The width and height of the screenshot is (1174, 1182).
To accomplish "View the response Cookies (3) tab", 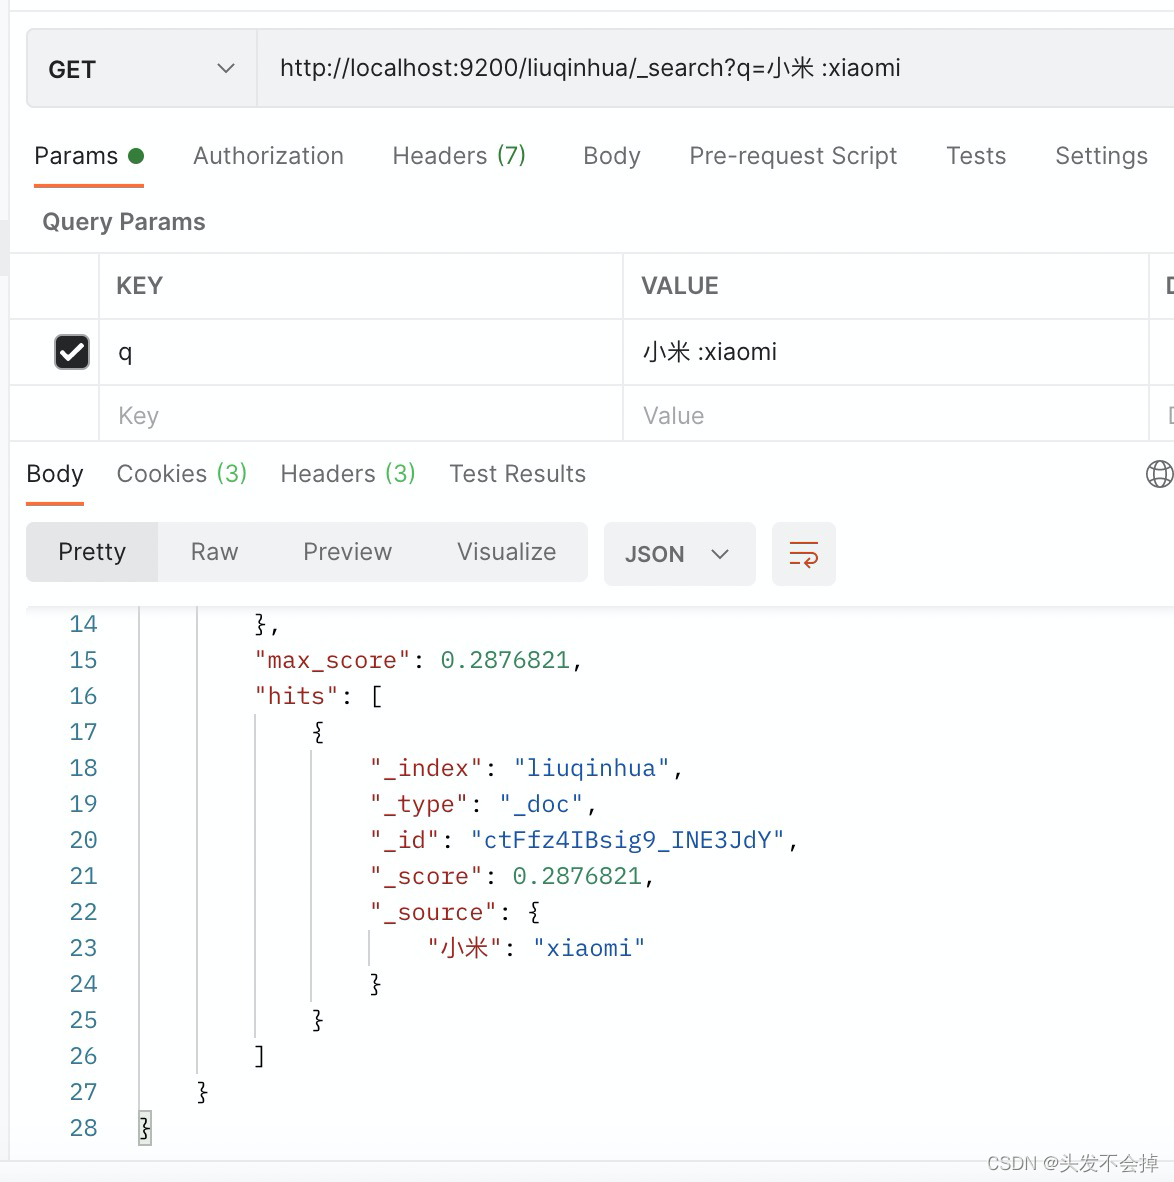I will coord(182,474).
